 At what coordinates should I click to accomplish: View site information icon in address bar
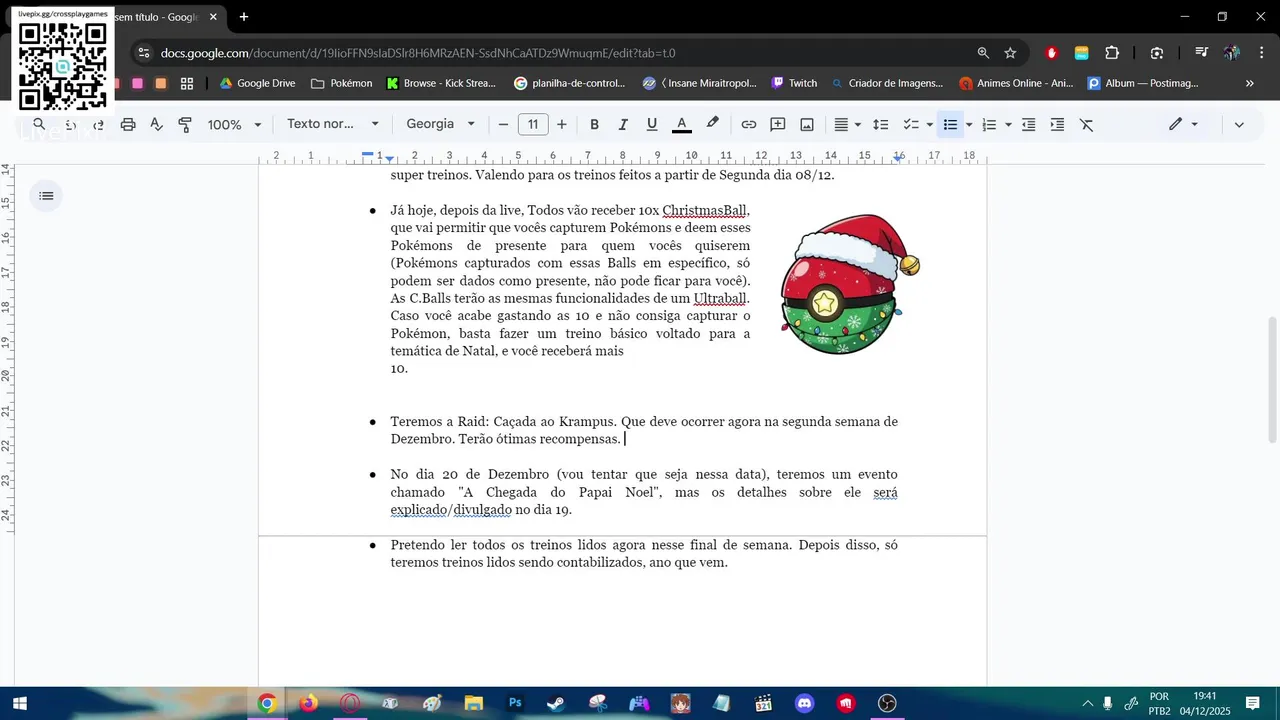point(144,53)
